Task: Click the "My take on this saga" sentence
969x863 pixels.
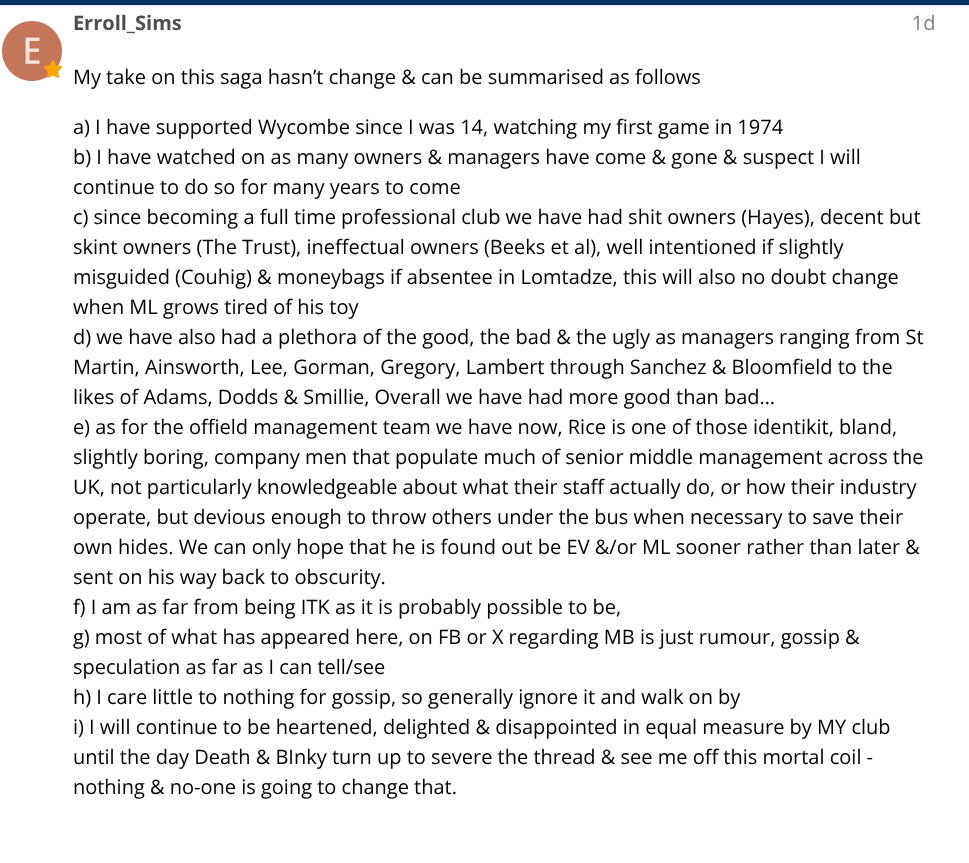Action: click(x=386, y=77)
